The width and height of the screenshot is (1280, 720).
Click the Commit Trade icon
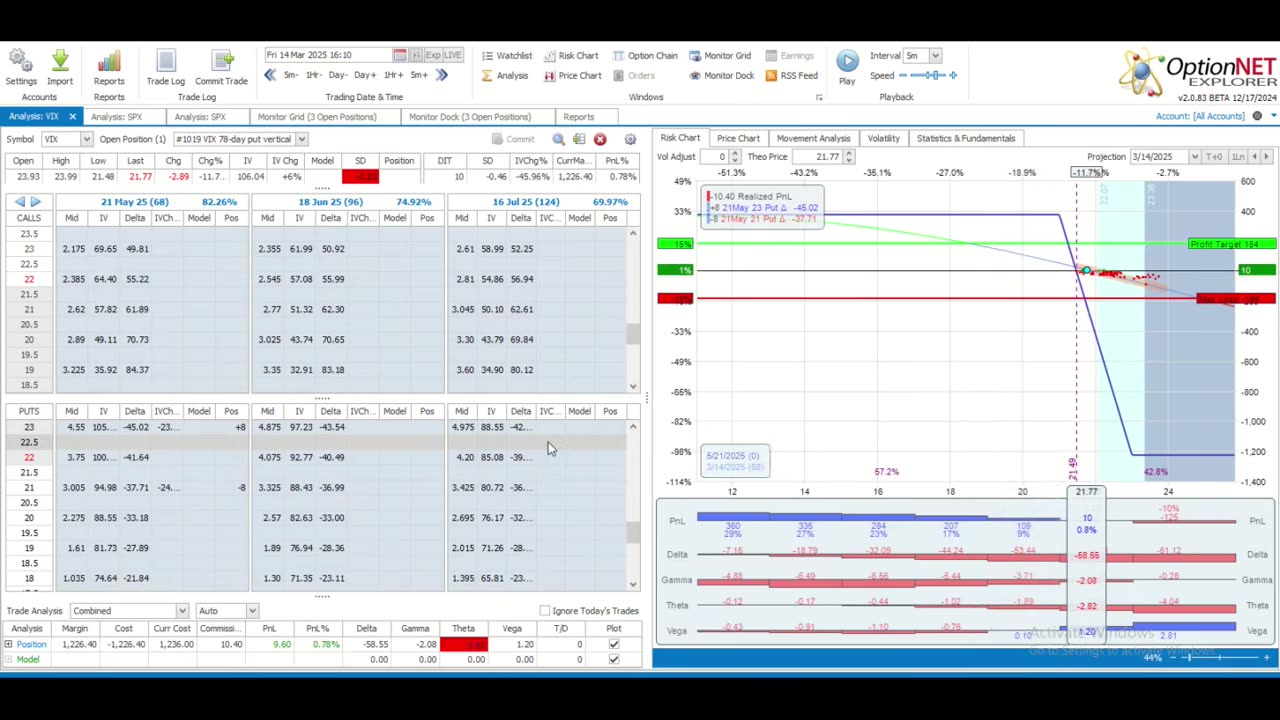[x=221, y=67]
